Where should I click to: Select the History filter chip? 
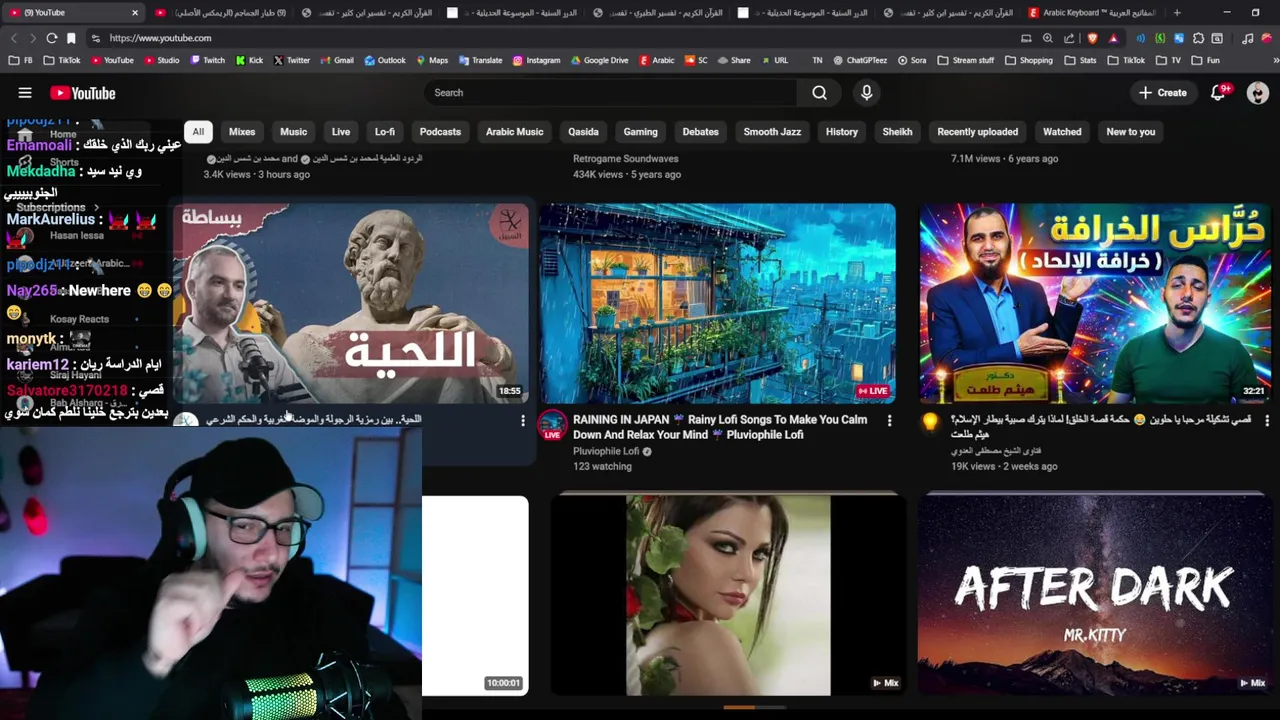point(842,132)
